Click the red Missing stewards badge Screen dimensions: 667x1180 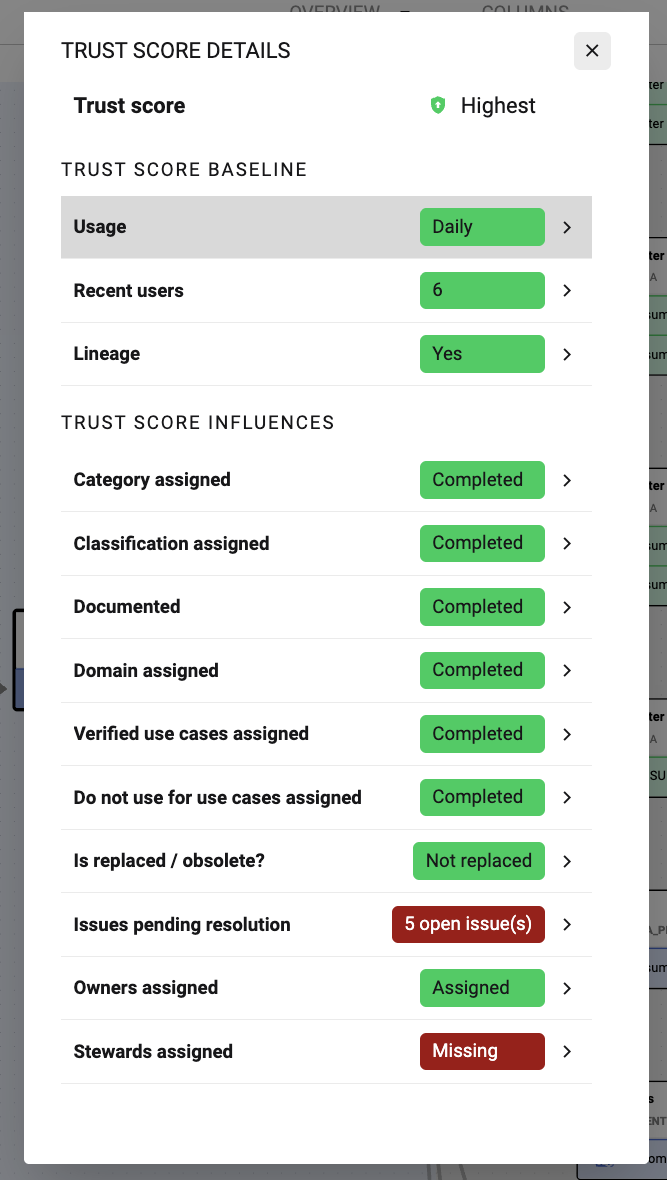pyautogui.click(x=482, y=1051)
